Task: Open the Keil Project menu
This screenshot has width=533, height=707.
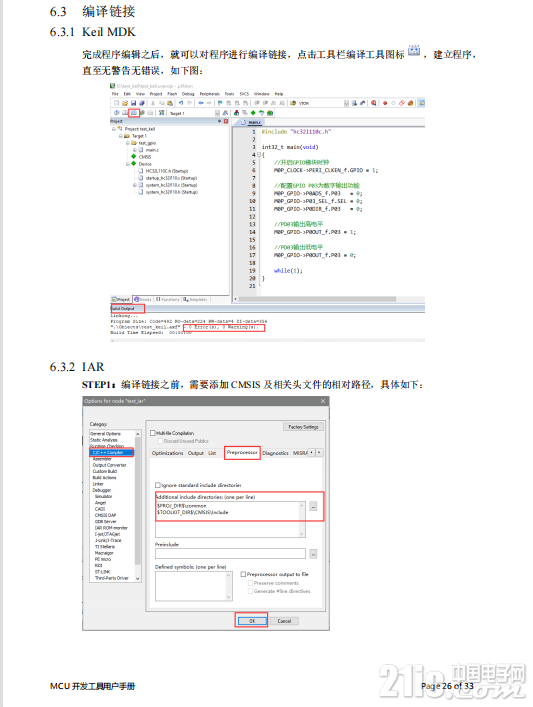Action: click(x=156, y=94)
